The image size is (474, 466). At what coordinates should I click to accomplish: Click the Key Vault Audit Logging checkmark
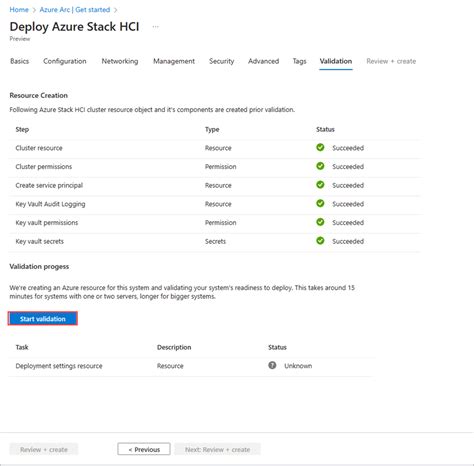coord(320,203)
